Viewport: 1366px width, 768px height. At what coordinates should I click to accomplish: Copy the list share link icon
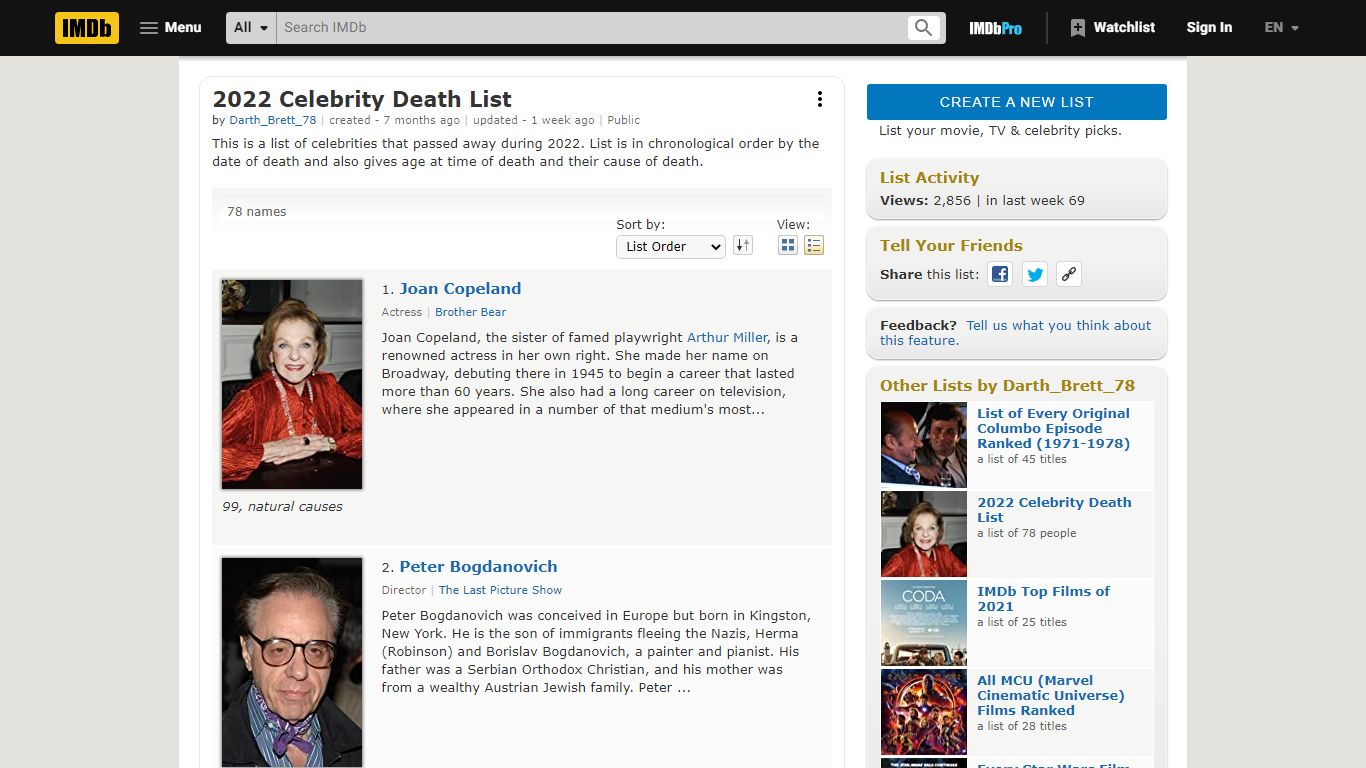coord(1069,274)
